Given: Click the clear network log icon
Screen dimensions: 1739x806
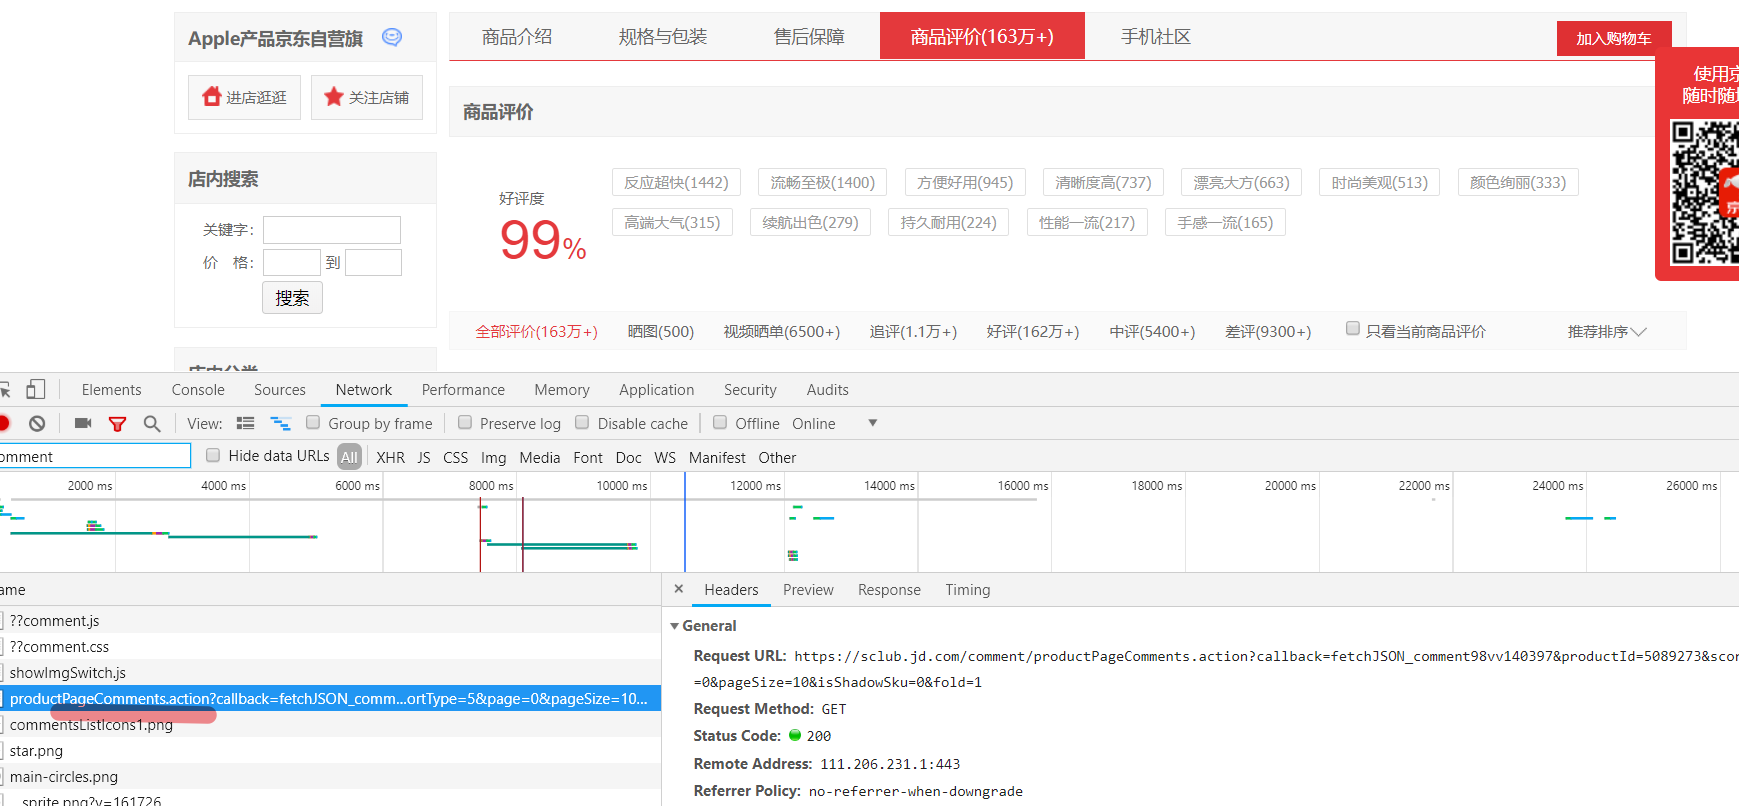Looking at the screenshot, I should pyautogui.click(x=37, y=424).
